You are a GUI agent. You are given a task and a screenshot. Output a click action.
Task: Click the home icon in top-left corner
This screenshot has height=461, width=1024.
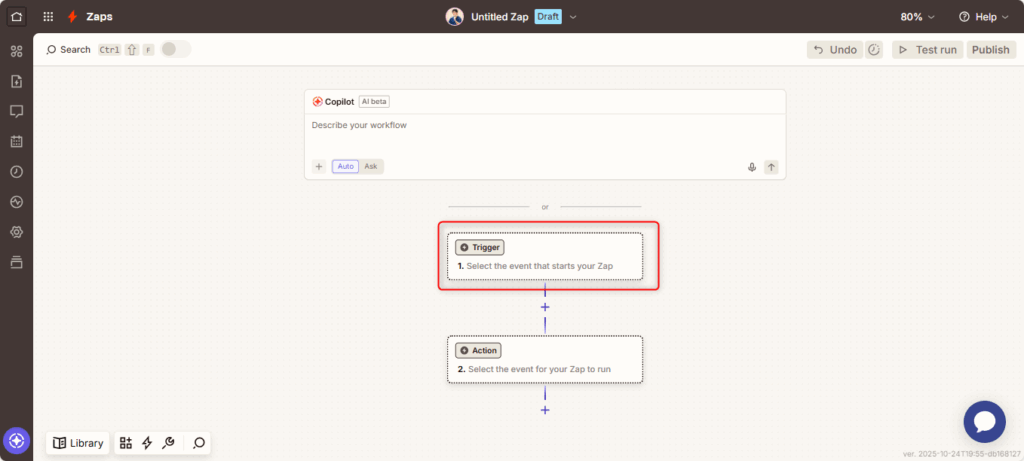click(16, 17)
